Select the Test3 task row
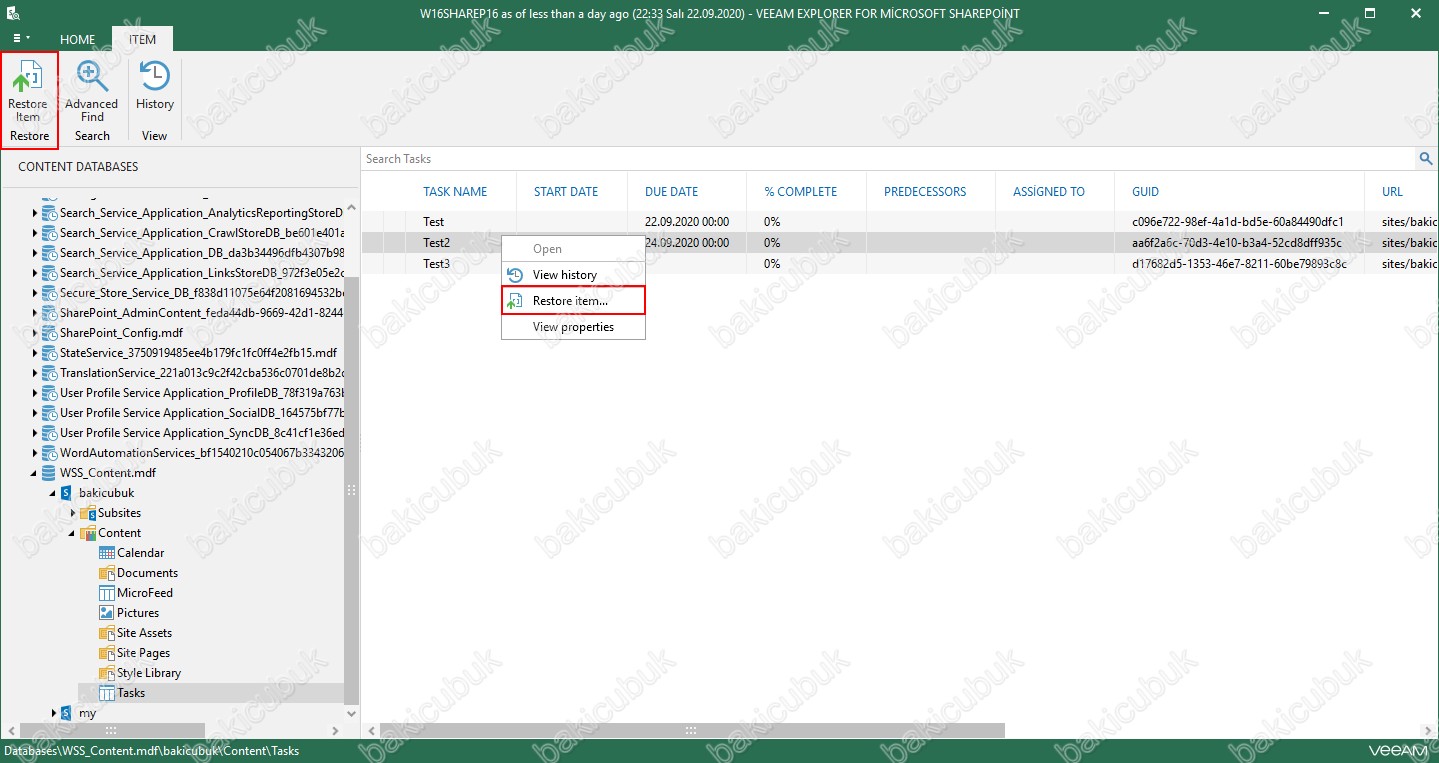 pyautogui.click(x=898, y=264)
